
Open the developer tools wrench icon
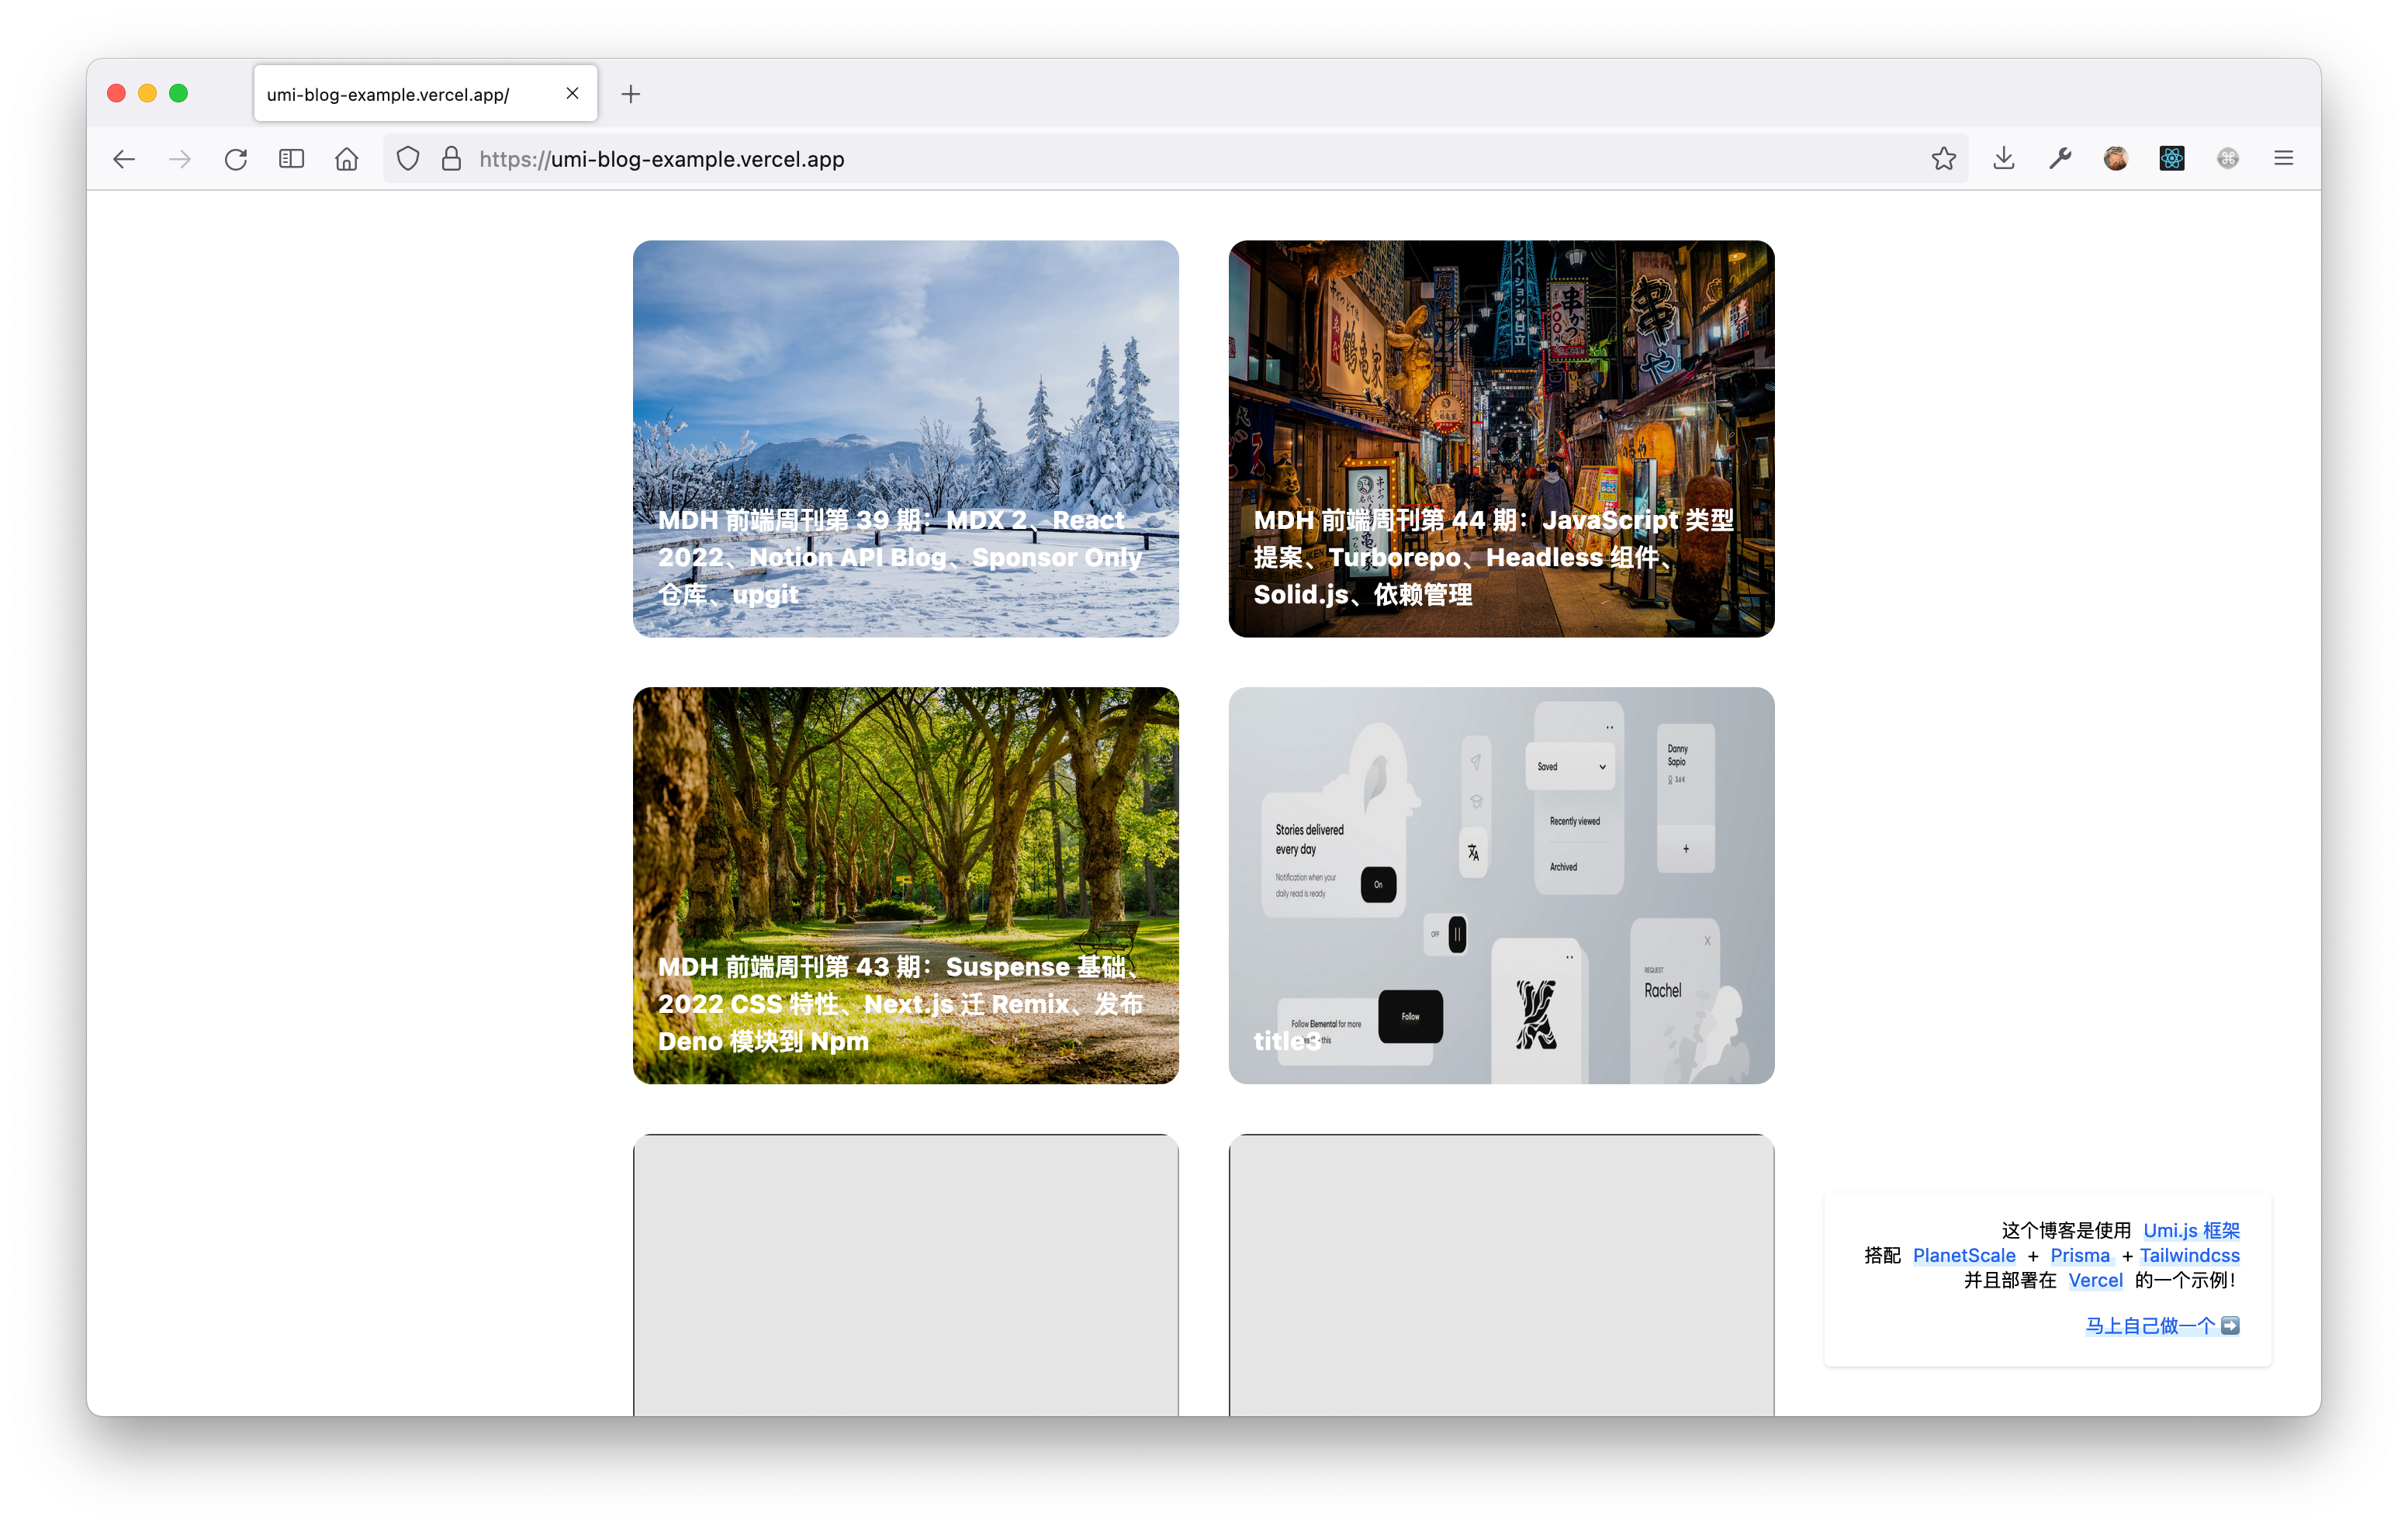pyautogui.click(x=2060, y=158)
